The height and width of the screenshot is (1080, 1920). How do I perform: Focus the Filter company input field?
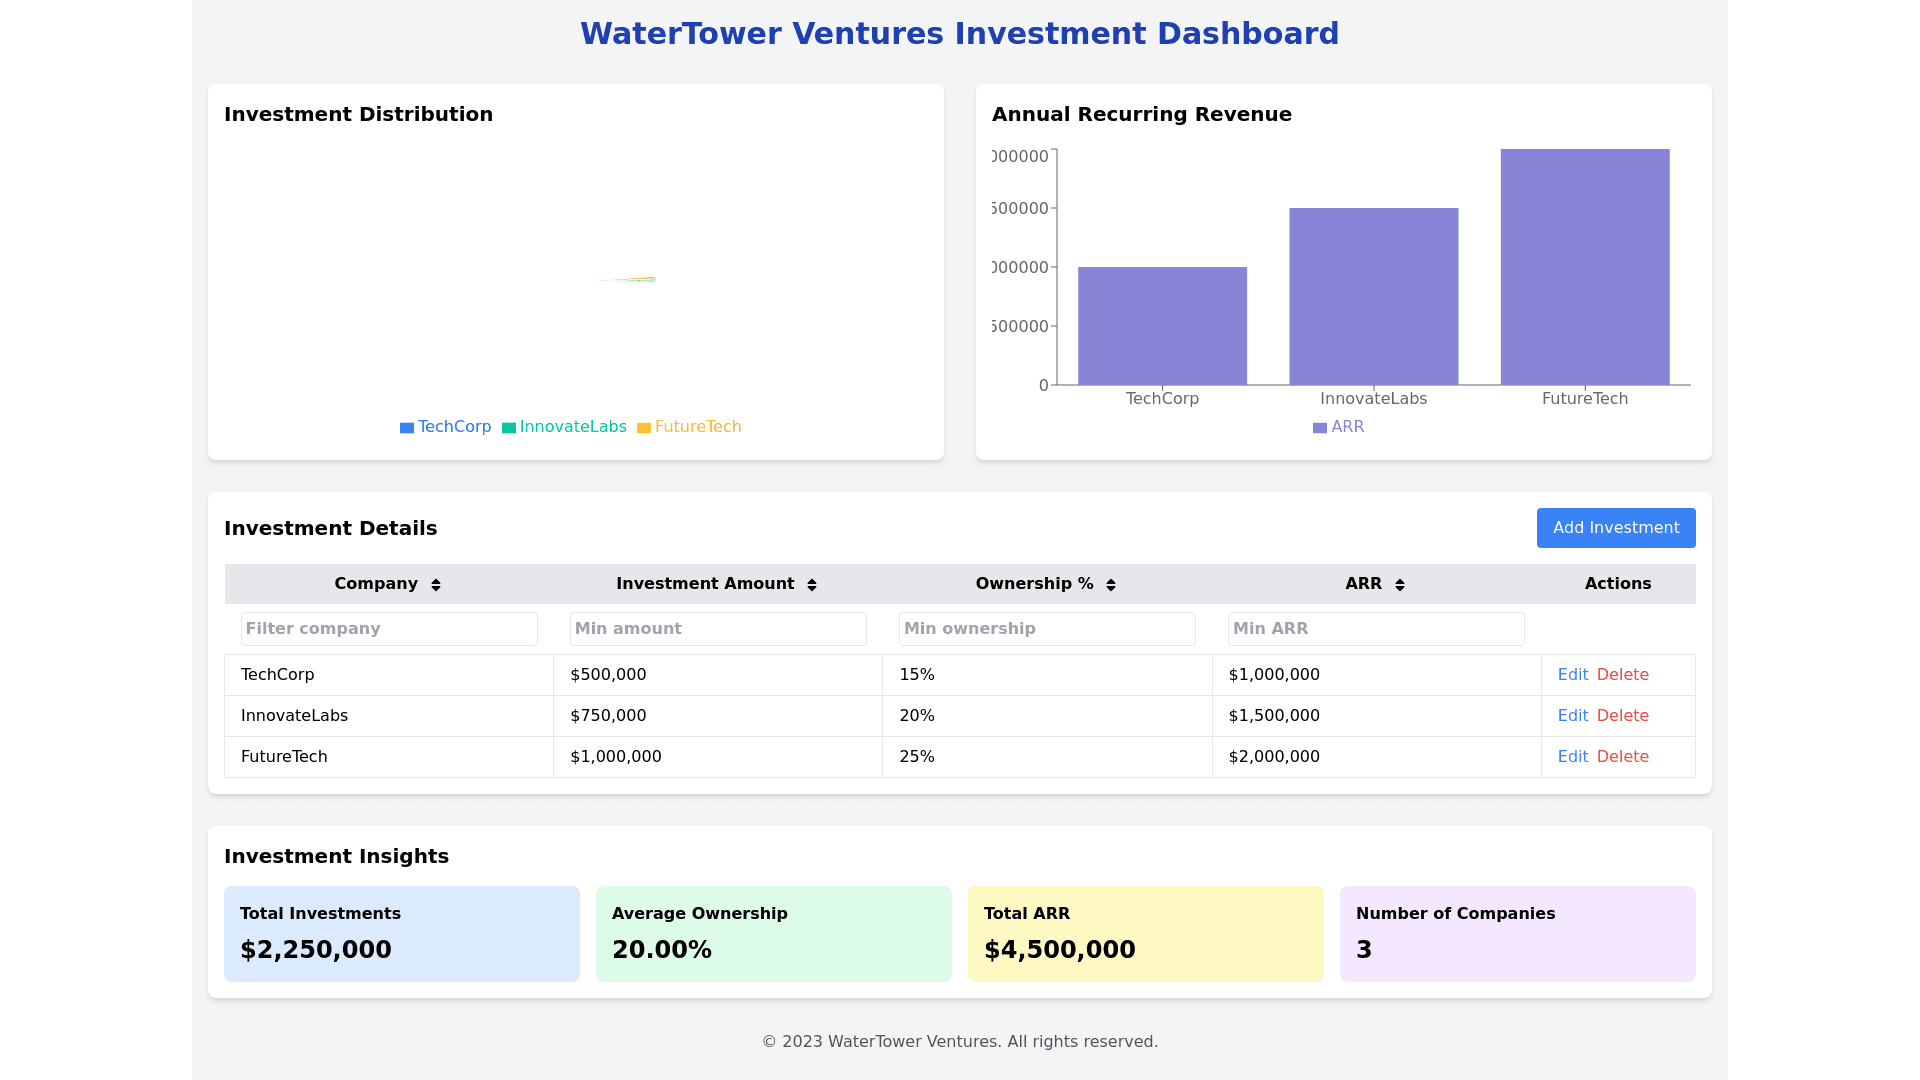[389, 629]
